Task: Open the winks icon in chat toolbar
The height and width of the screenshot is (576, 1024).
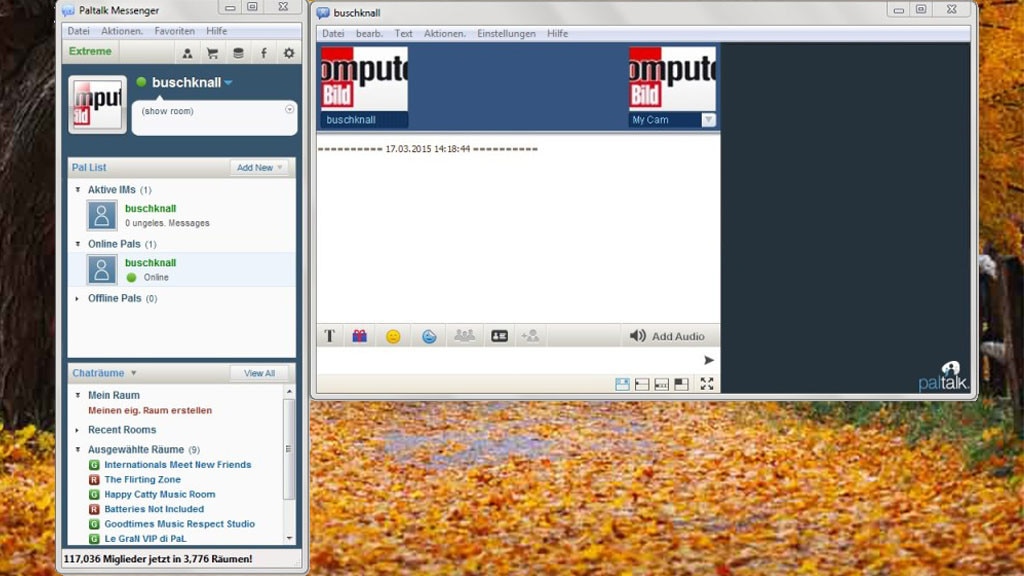Action: click(x=428, y=335)
